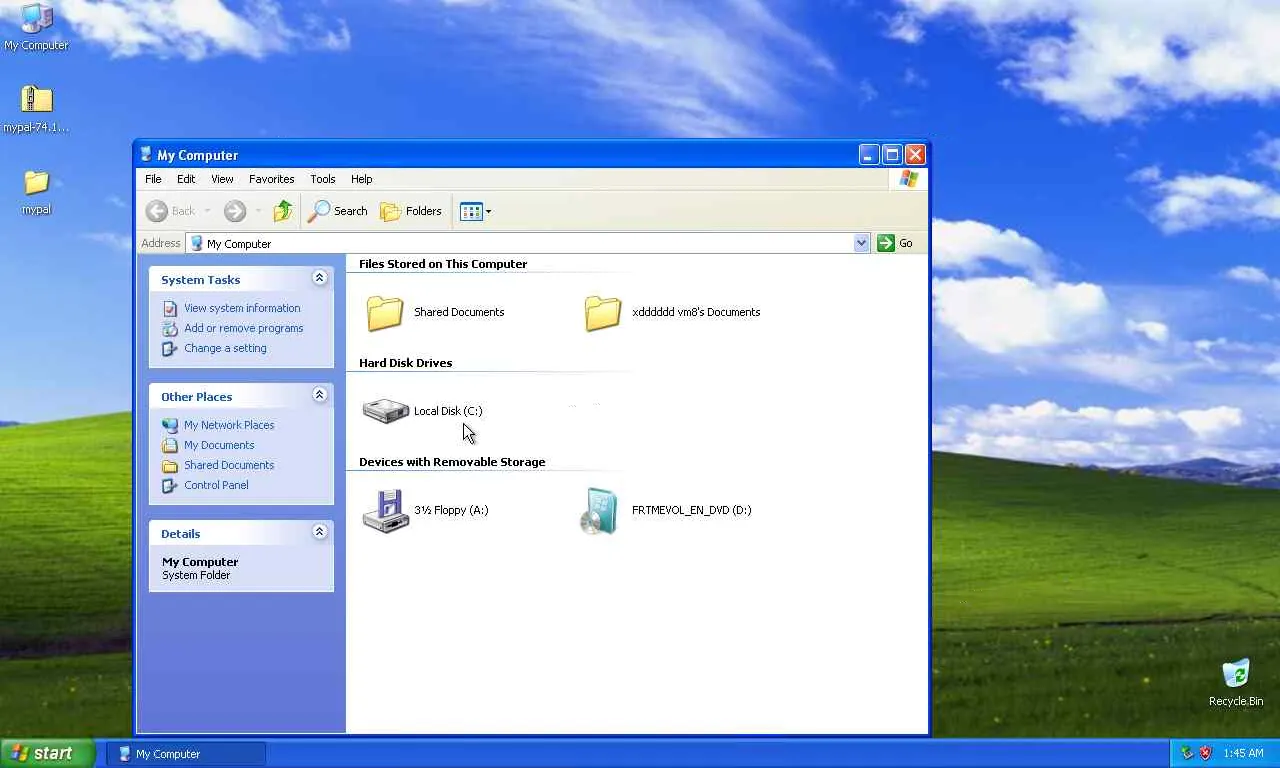Image resolution: width=1280 pixels, height=768 pixels.
Task: Click the Change a setting icon
Action: coord(170,348)
